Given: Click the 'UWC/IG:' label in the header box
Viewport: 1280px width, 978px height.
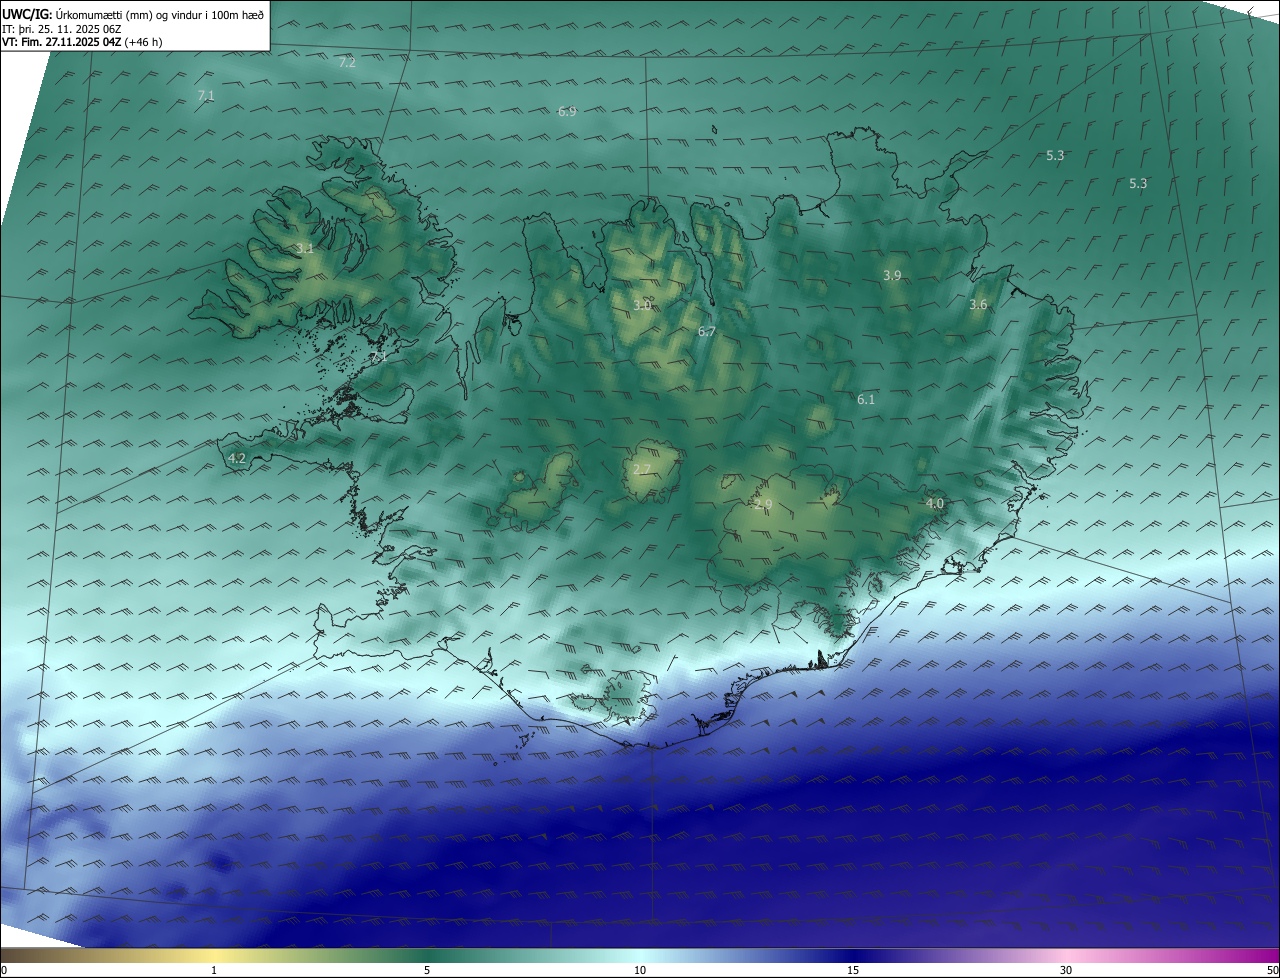Looking at the screenshot, I should coord(27,14).
